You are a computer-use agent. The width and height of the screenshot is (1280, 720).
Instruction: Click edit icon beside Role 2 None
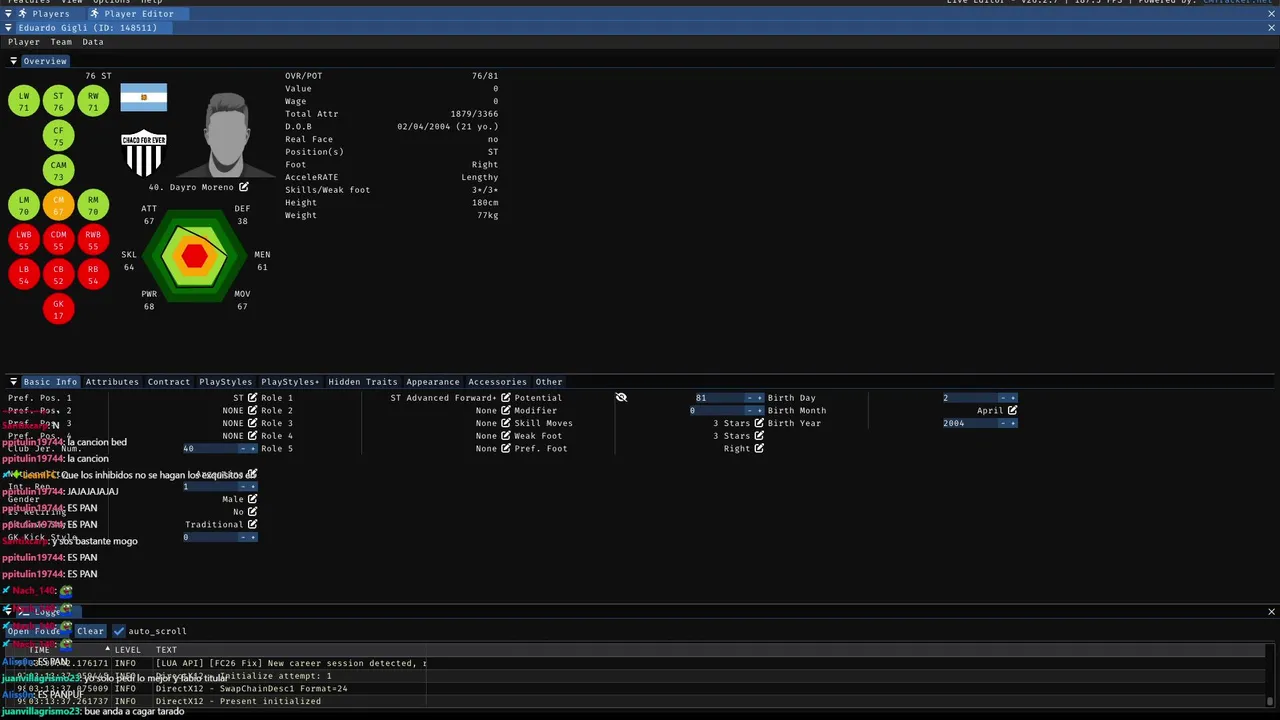tap(506, 411)
